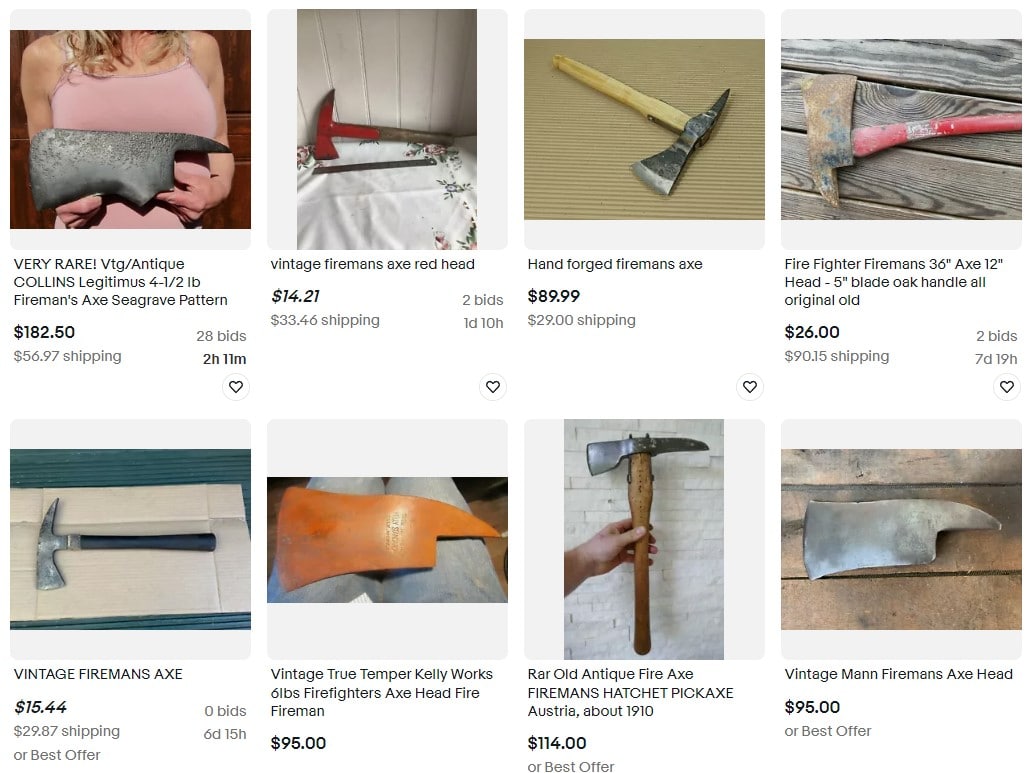The width and height of the screenshot is (1033, 773).
Task: View Mann axe head on wood planks photo
Action: click(901, 539)
